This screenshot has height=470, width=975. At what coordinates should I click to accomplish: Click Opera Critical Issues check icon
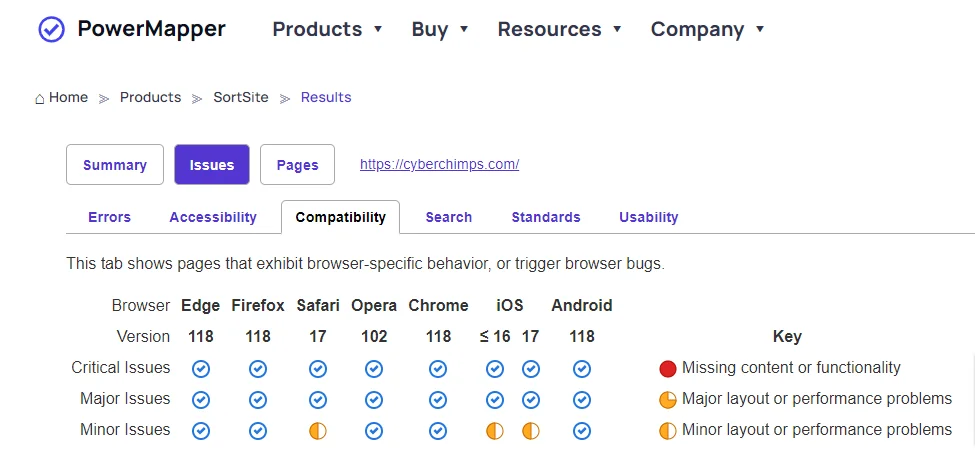coord(374,369)
